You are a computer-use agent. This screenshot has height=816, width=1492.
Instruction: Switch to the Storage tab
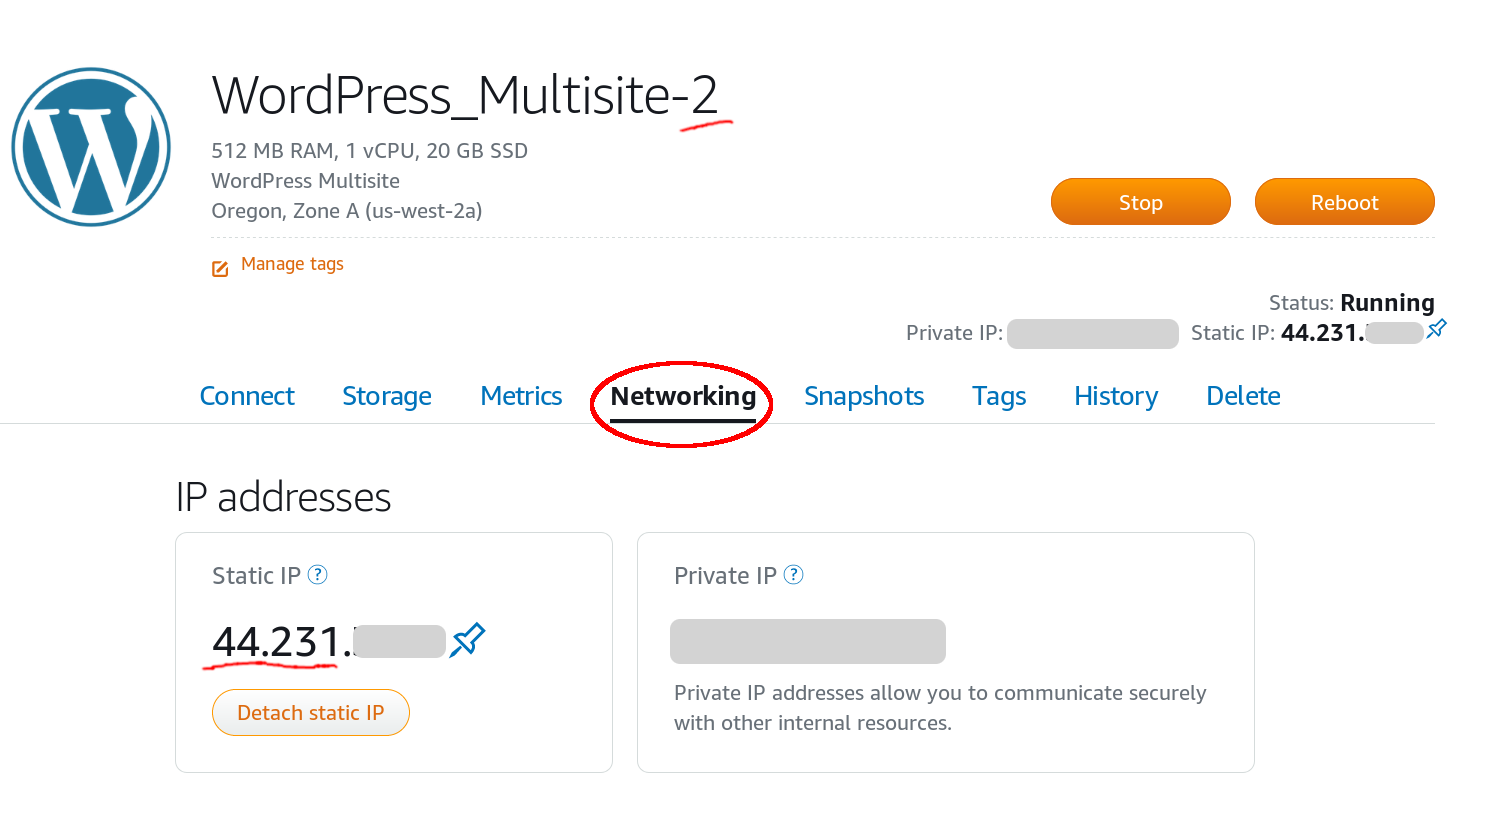point(387,396)
